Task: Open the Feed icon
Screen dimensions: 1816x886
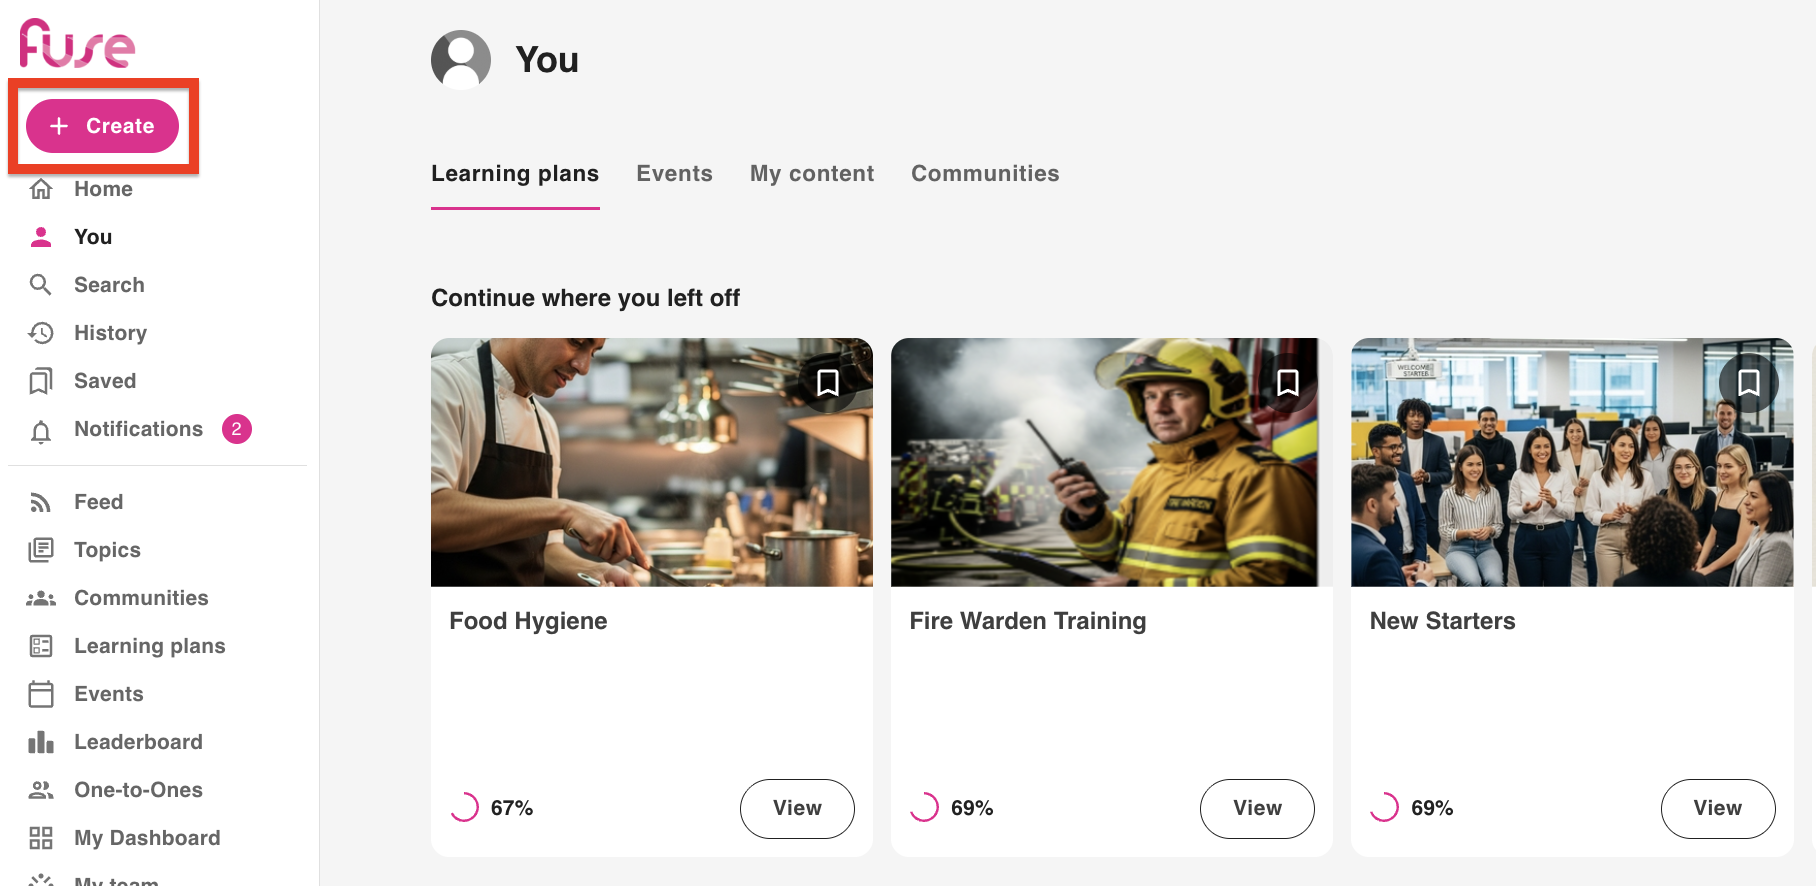Action: pos(41,502)
